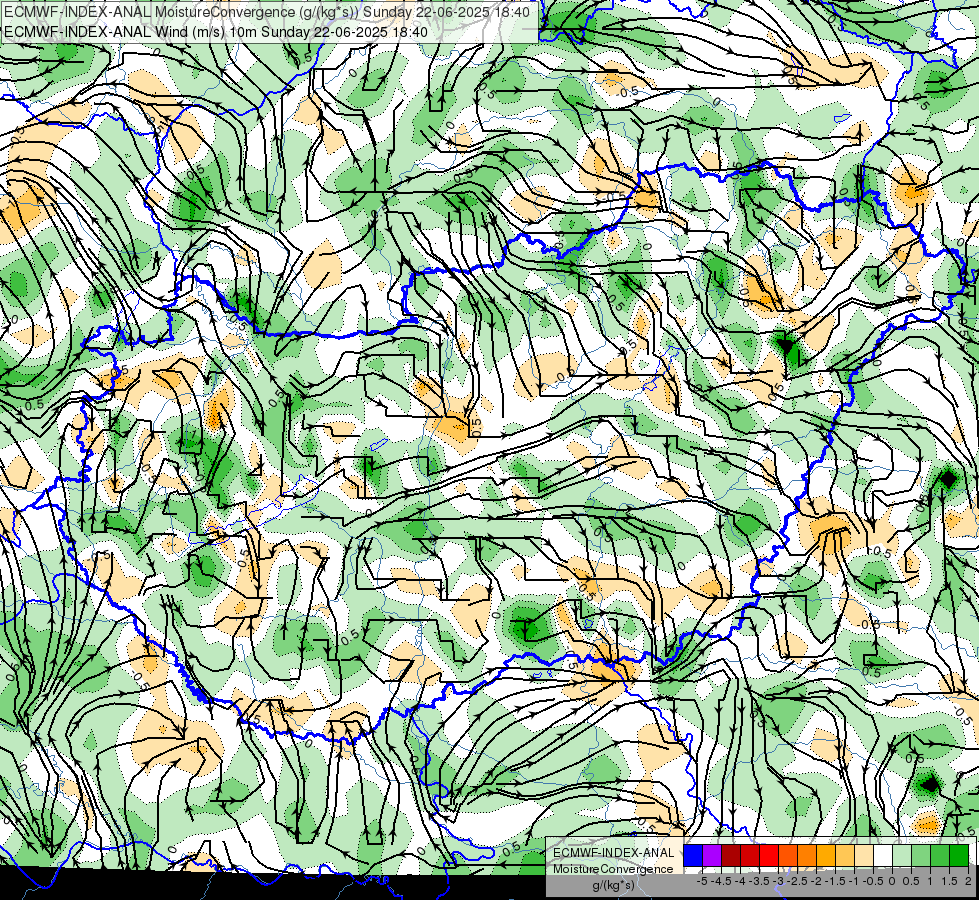Click the blue swatch at the legend's far left

pos(693,856)
